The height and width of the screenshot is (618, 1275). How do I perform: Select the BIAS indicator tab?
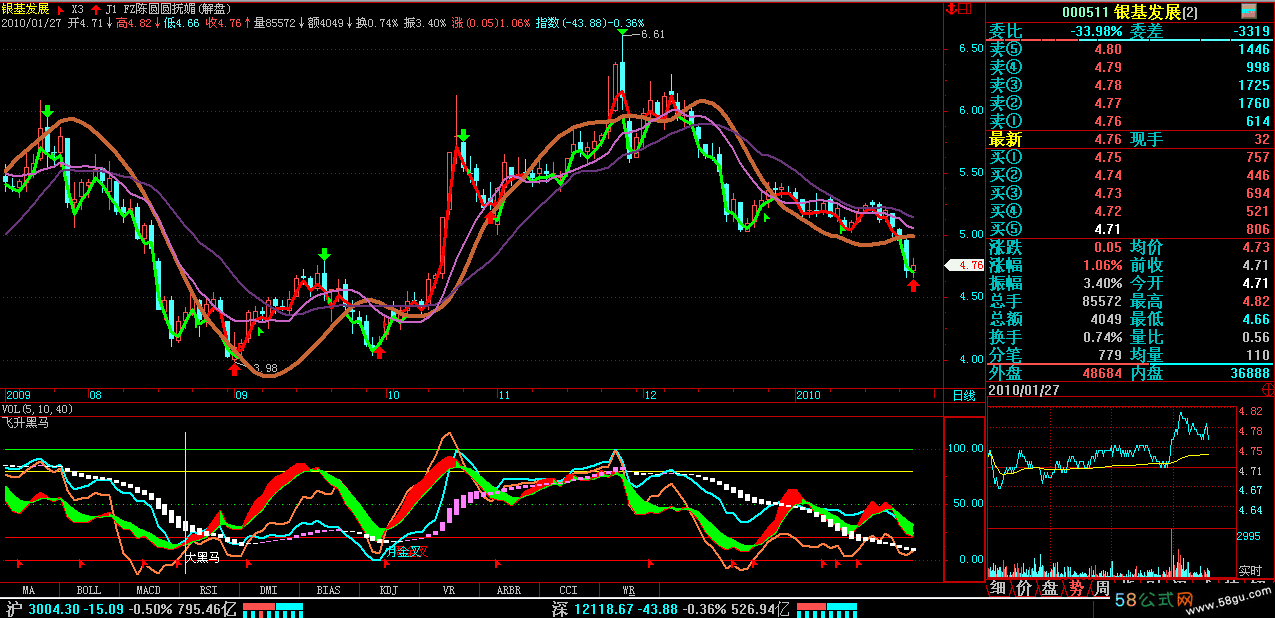point(328,590)
